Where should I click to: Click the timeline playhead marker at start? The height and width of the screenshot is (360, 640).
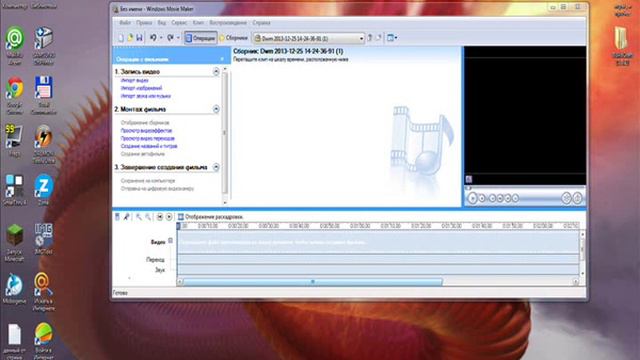pos(178,226)
